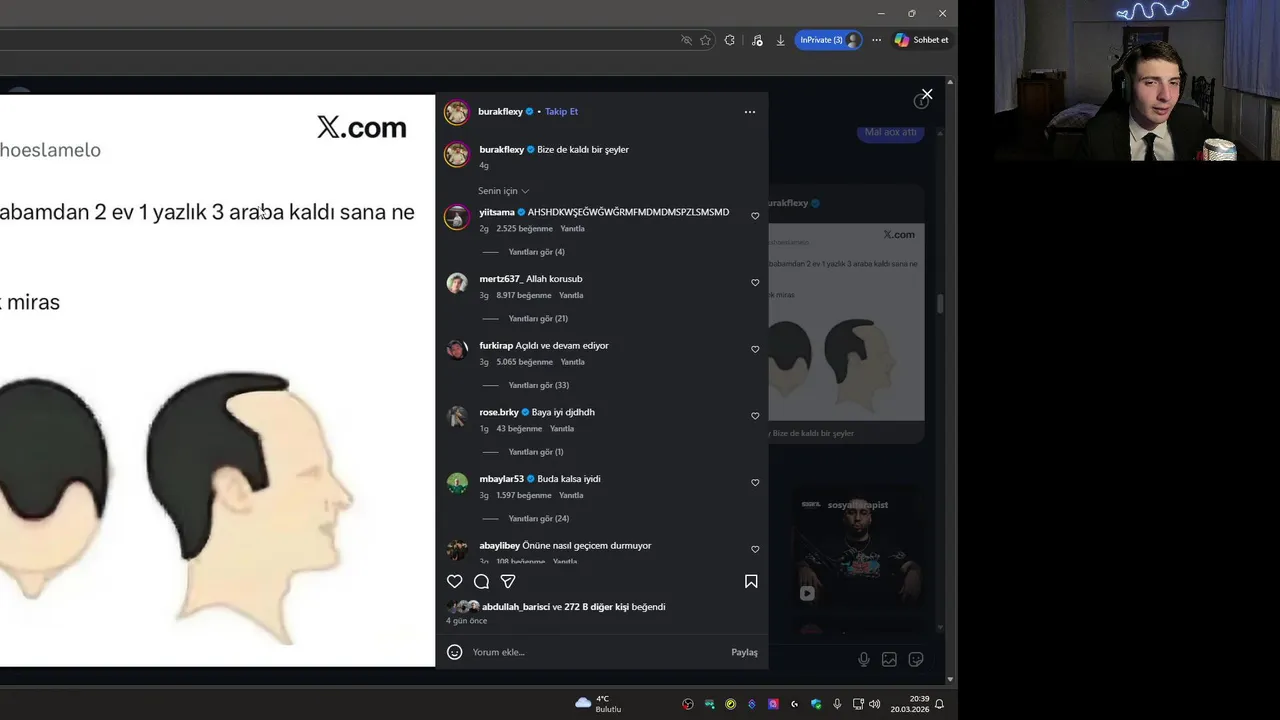Click the background chat image attach icon
The height and width of the screenshot is (720, 1280).
[889, 659]
